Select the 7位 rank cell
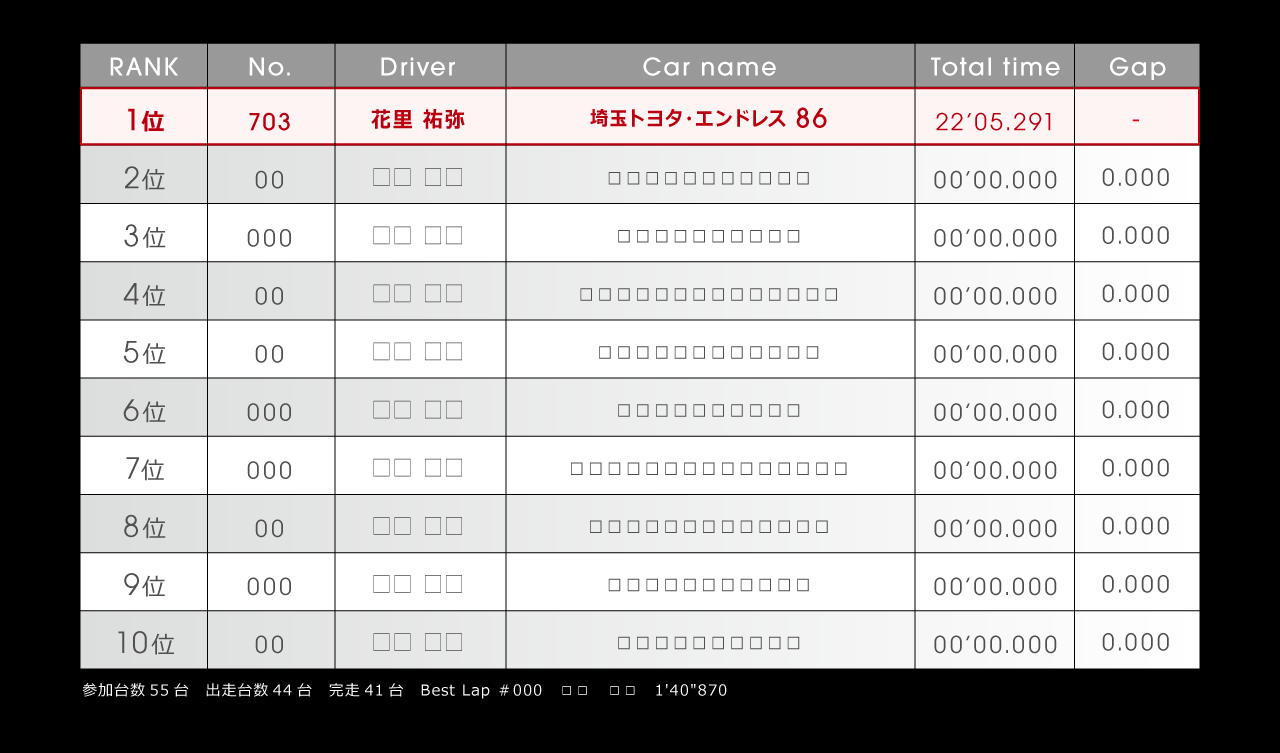 click(144, 465)
